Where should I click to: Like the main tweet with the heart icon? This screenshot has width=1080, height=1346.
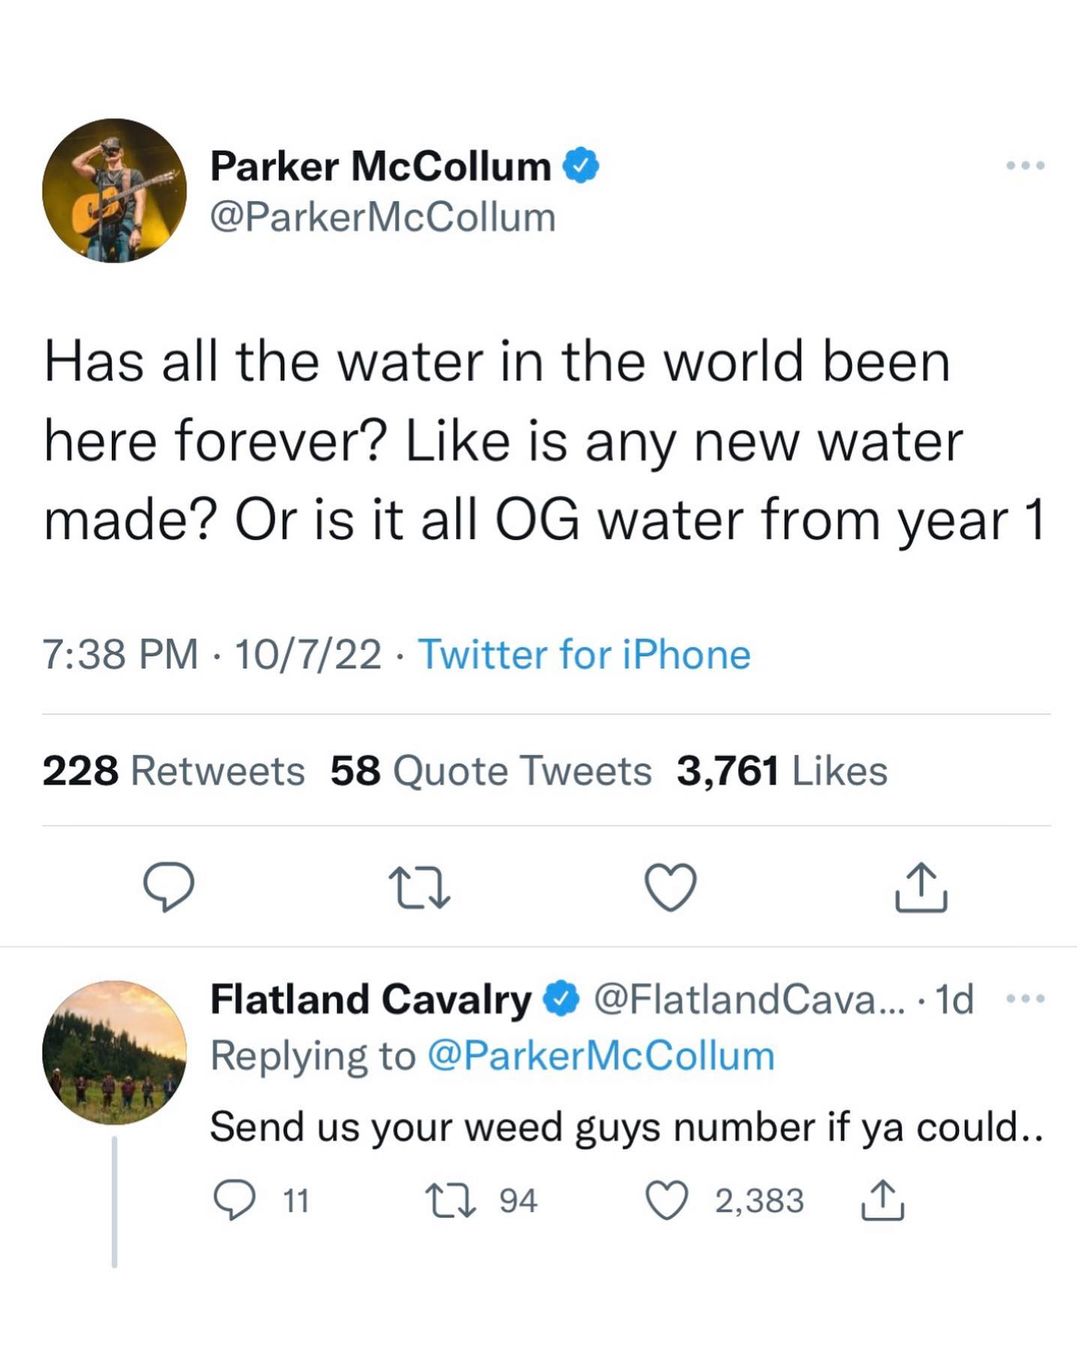pyautogui.click(x=670, y=888)
